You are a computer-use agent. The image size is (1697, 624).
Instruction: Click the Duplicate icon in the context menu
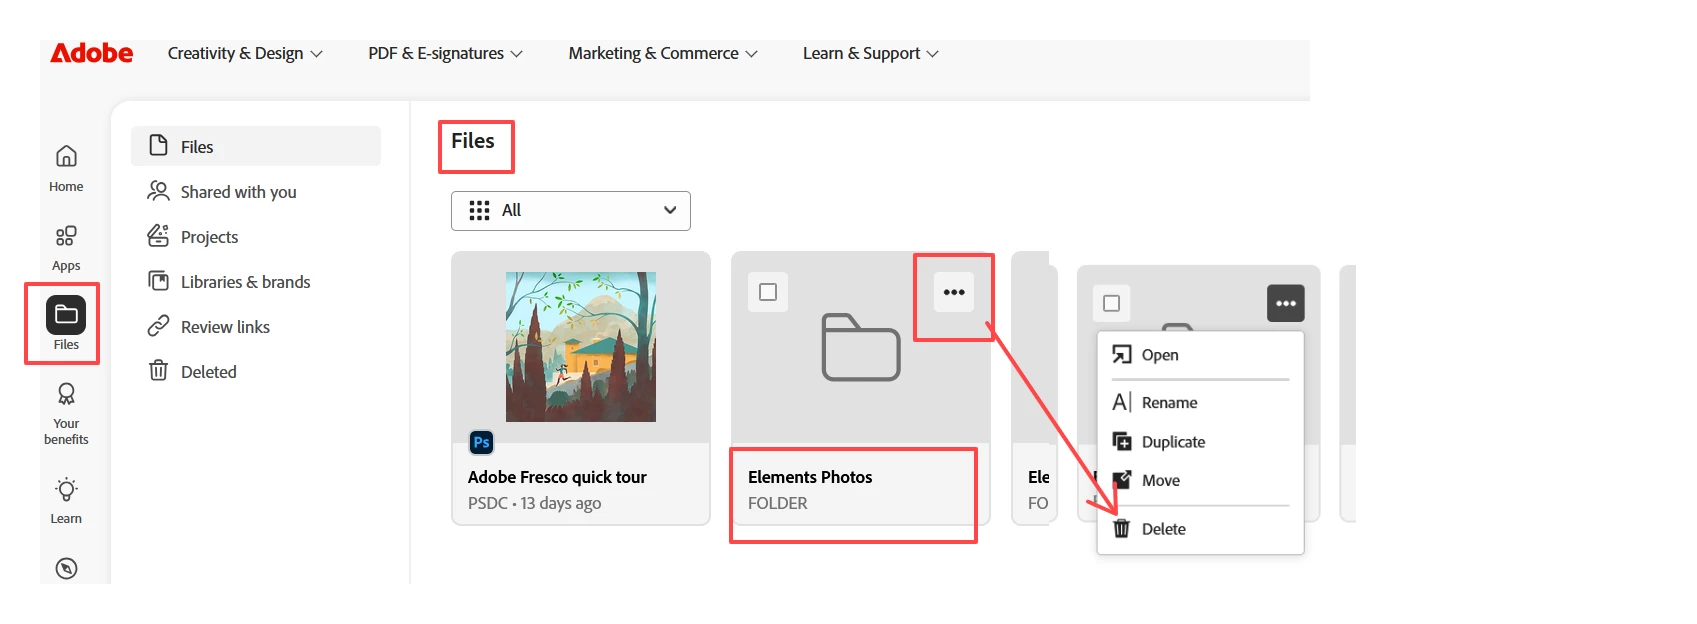point(1122,442)
